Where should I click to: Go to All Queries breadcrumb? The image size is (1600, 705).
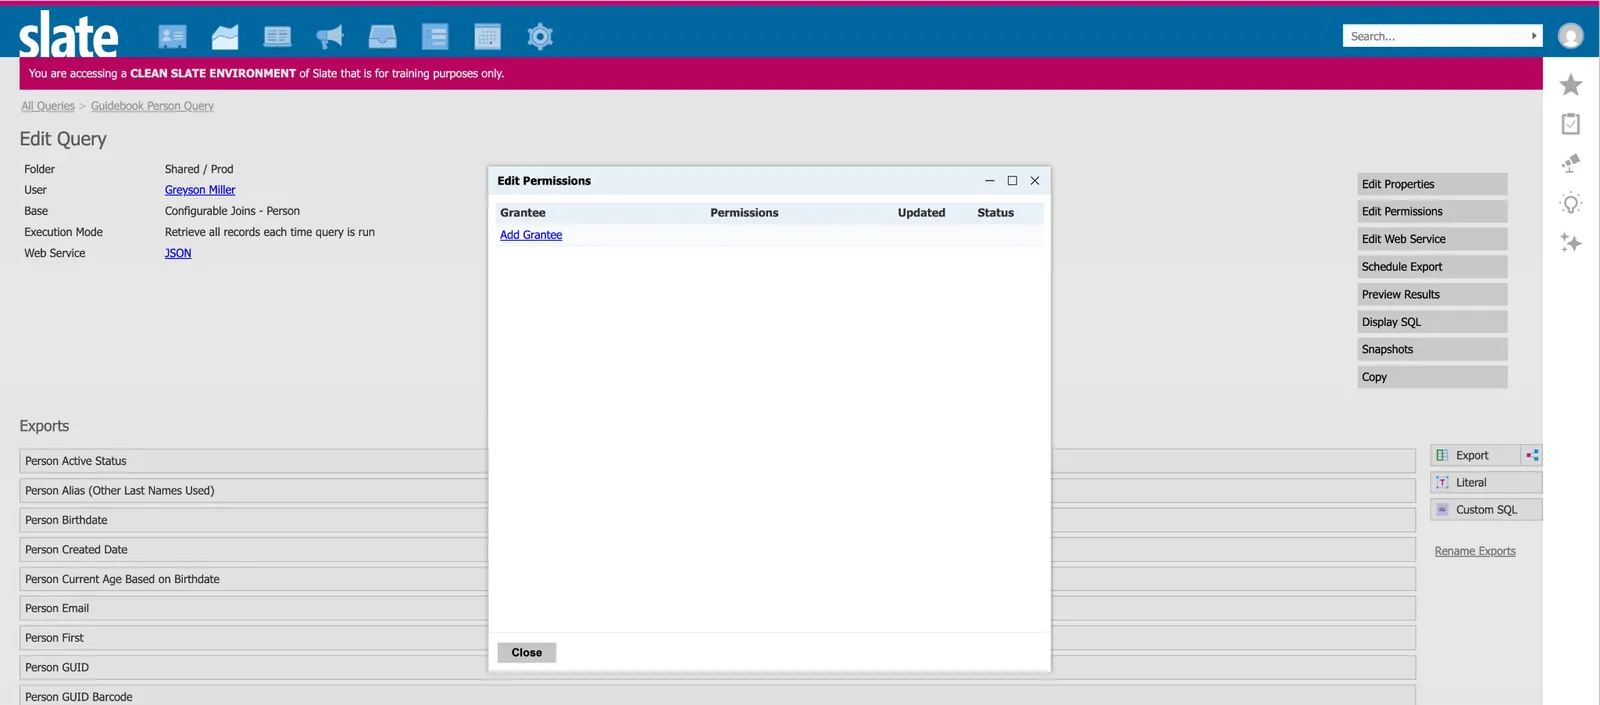(48, 106)
